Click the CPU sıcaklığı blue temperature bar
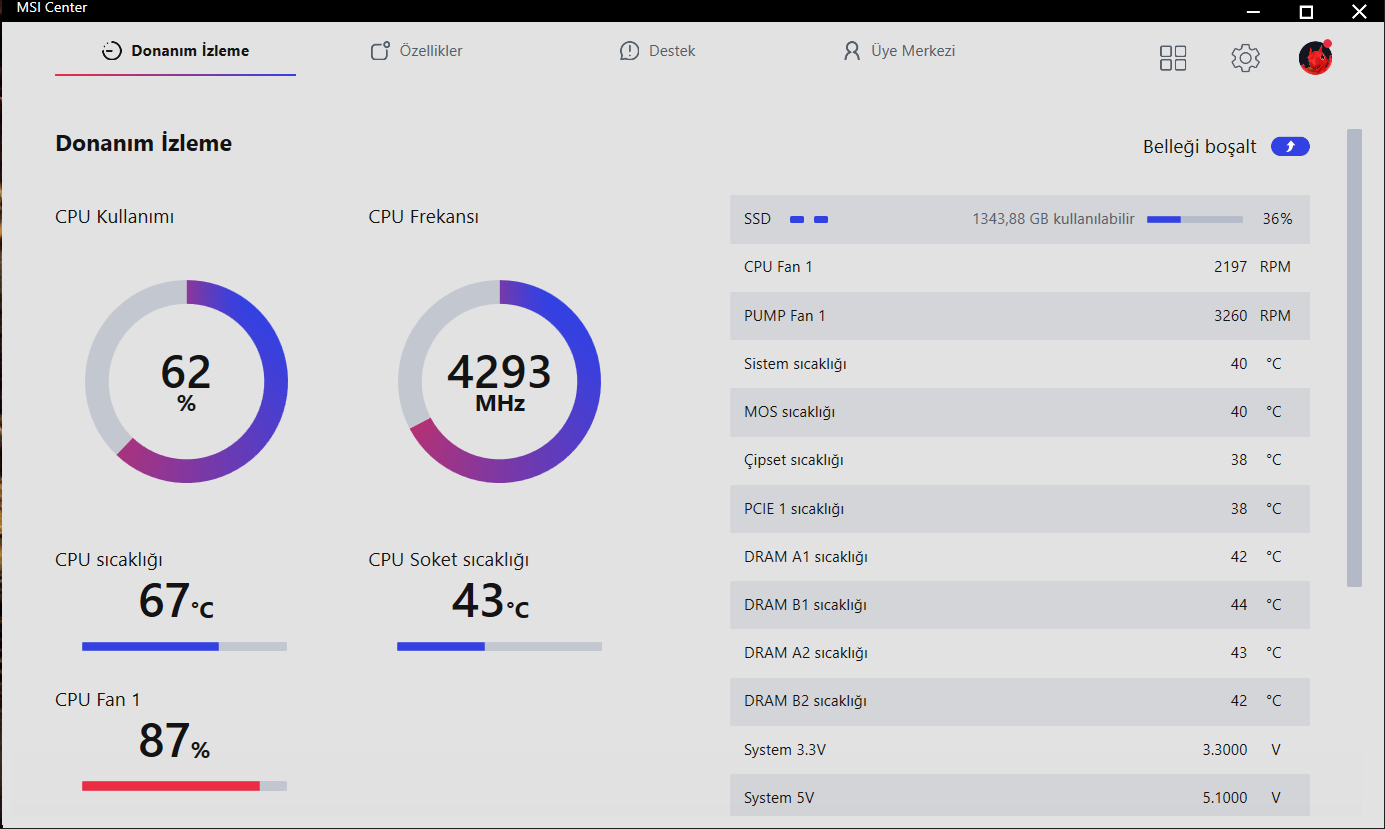Screen dimensions: 1385x829 [184, 646]
